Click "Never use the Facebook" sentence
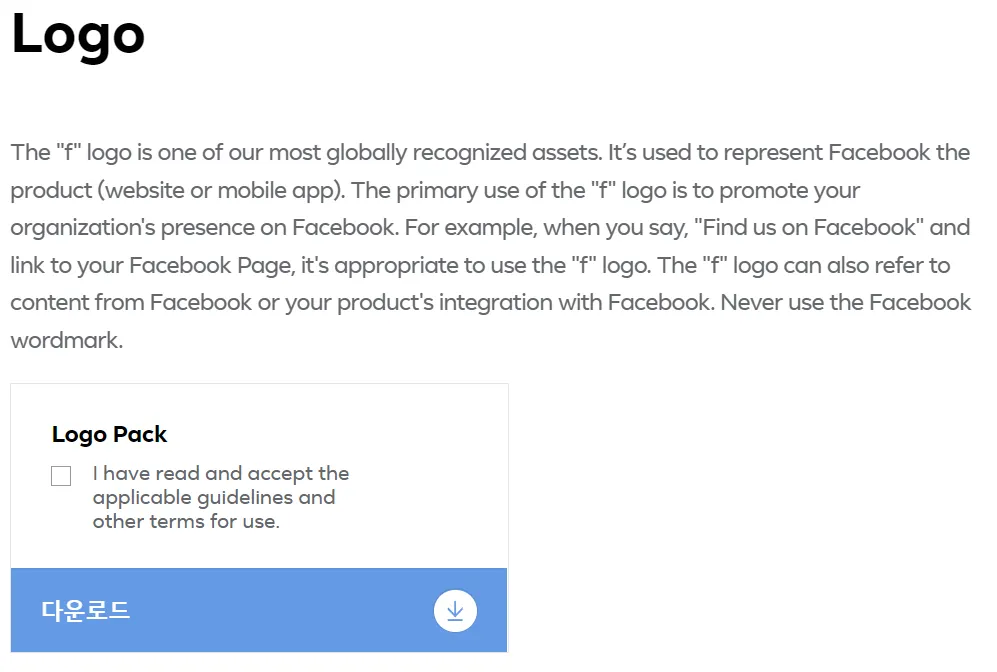This screenshot has height=672, width=997. (x=846, y=302)
